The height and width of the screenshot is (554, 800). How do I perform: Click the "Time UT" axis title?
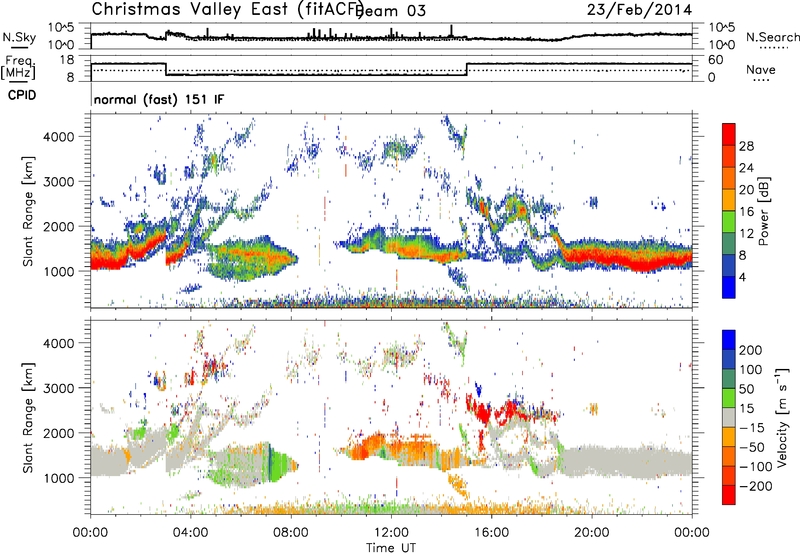pyautogui.click(x=391, y=548)
